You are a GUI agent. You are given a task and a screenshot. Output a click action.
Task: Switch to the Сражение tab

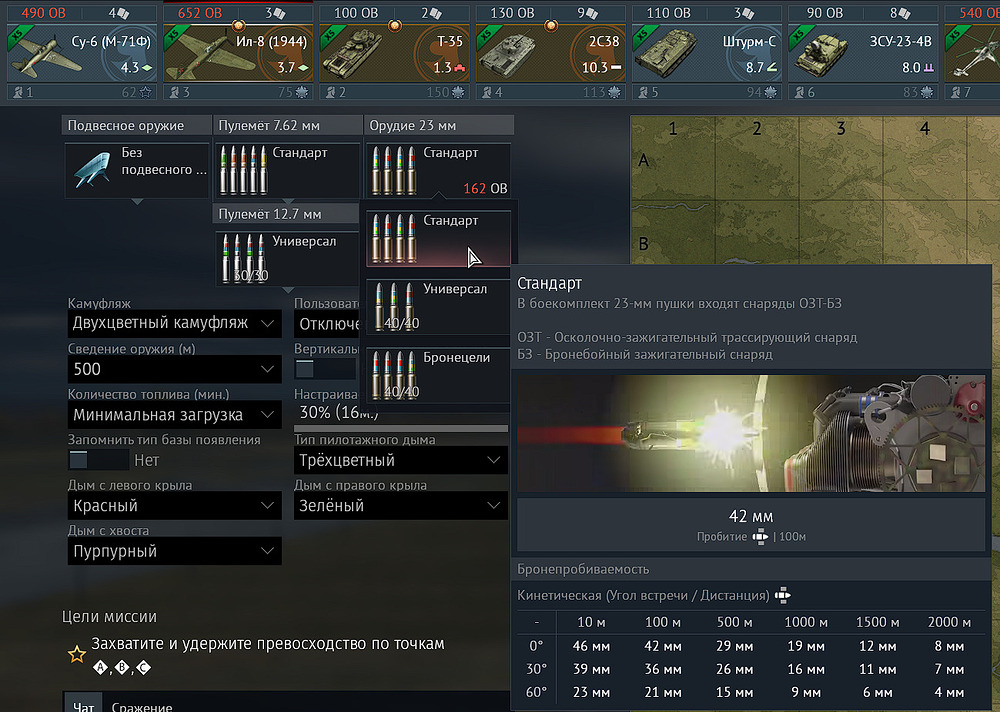point(142,707)
